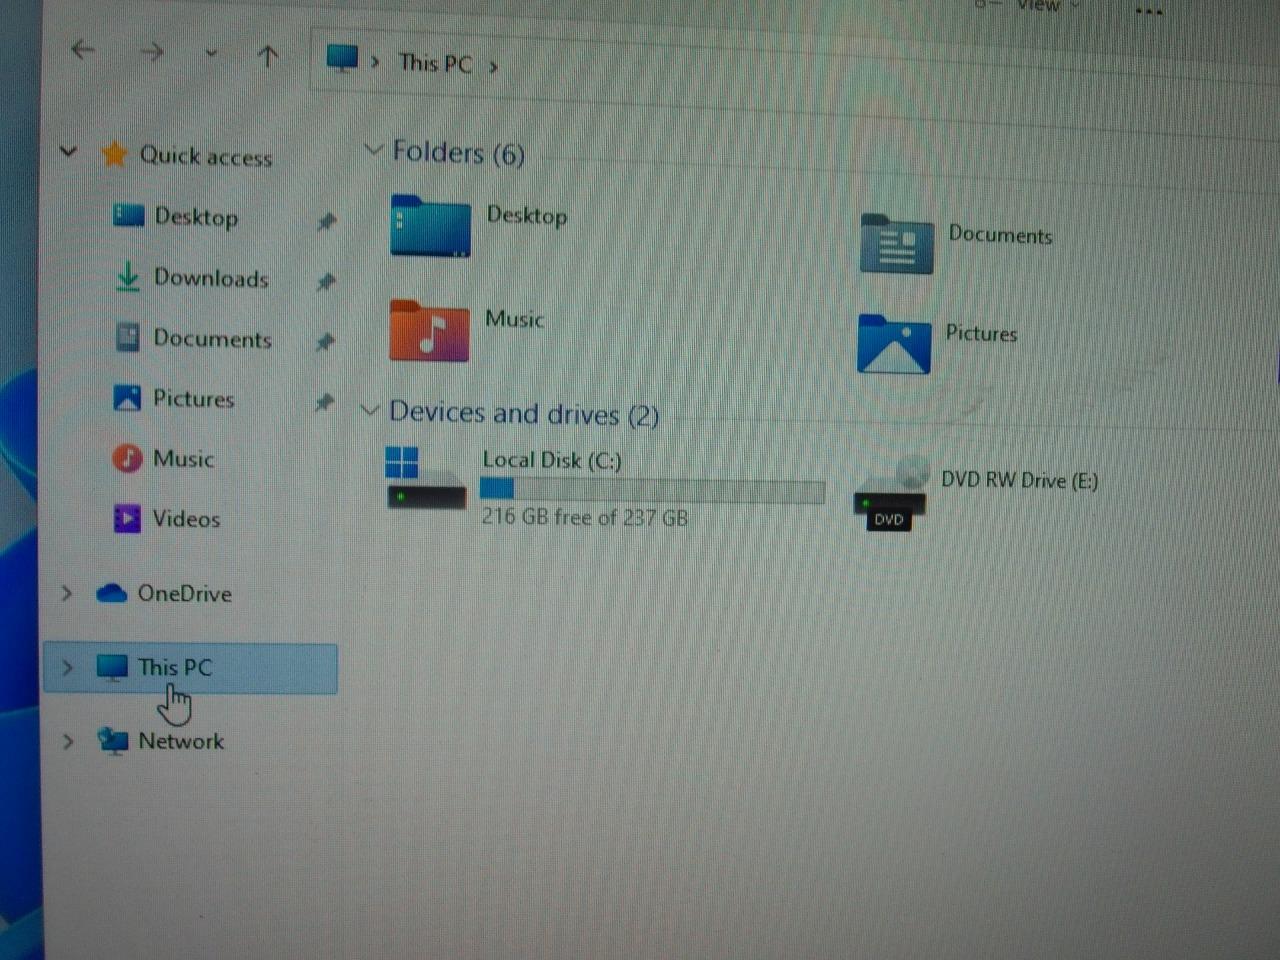Open recent locations dropdown arrow
This screenshot has height=960, width=1280.
point(211,54)
